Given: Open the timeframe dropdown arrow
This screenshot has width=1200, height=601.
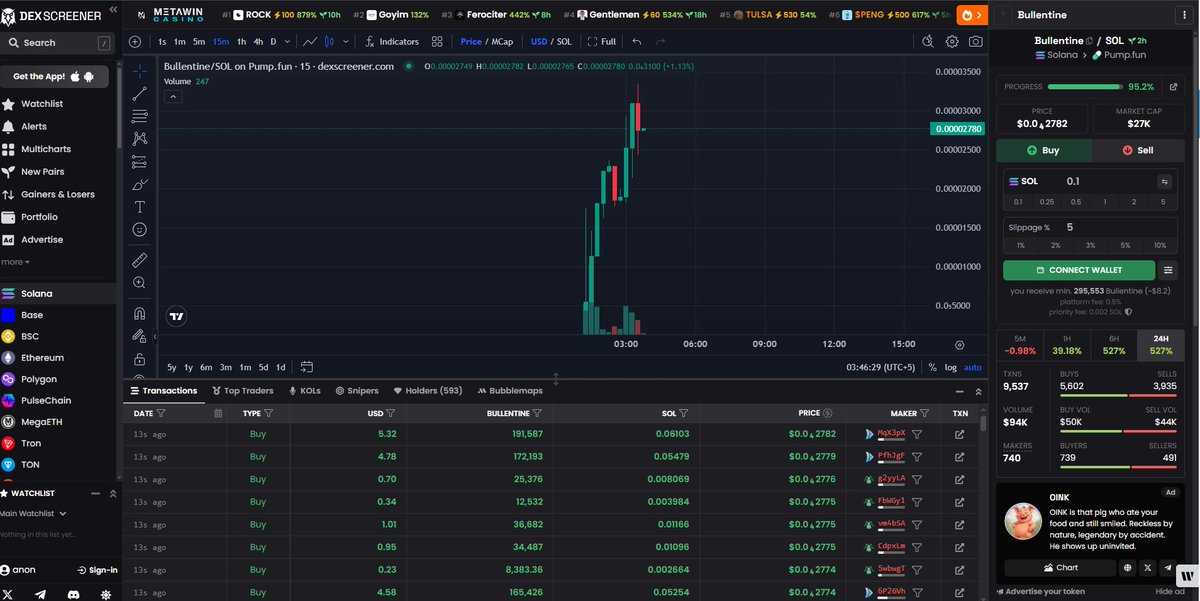Looking at the screenshot, I should click(287, 42).
